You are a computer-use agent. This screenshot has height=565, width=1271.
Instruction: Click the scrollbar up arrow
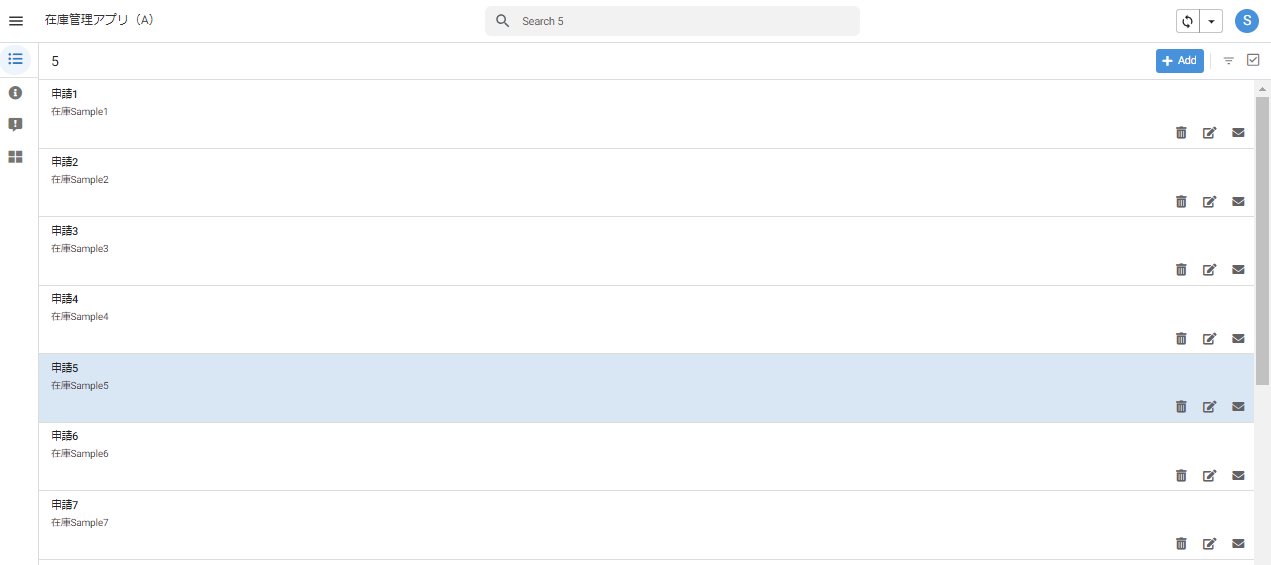pos(1262,89)
